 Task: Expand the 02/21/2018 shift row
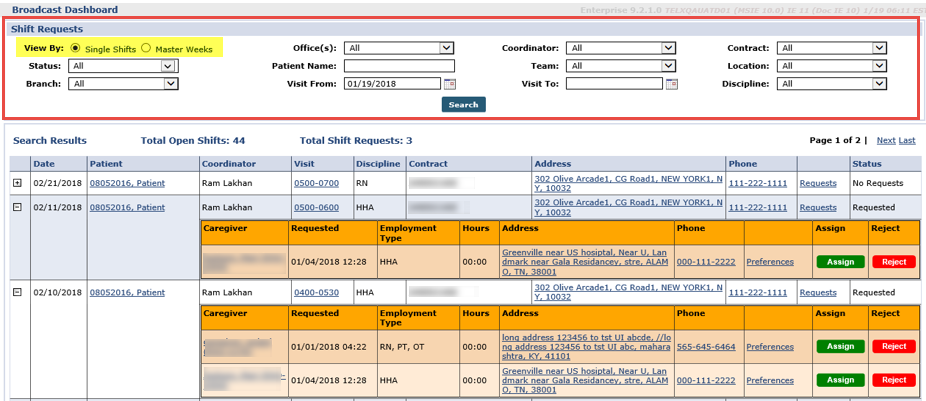17,183
